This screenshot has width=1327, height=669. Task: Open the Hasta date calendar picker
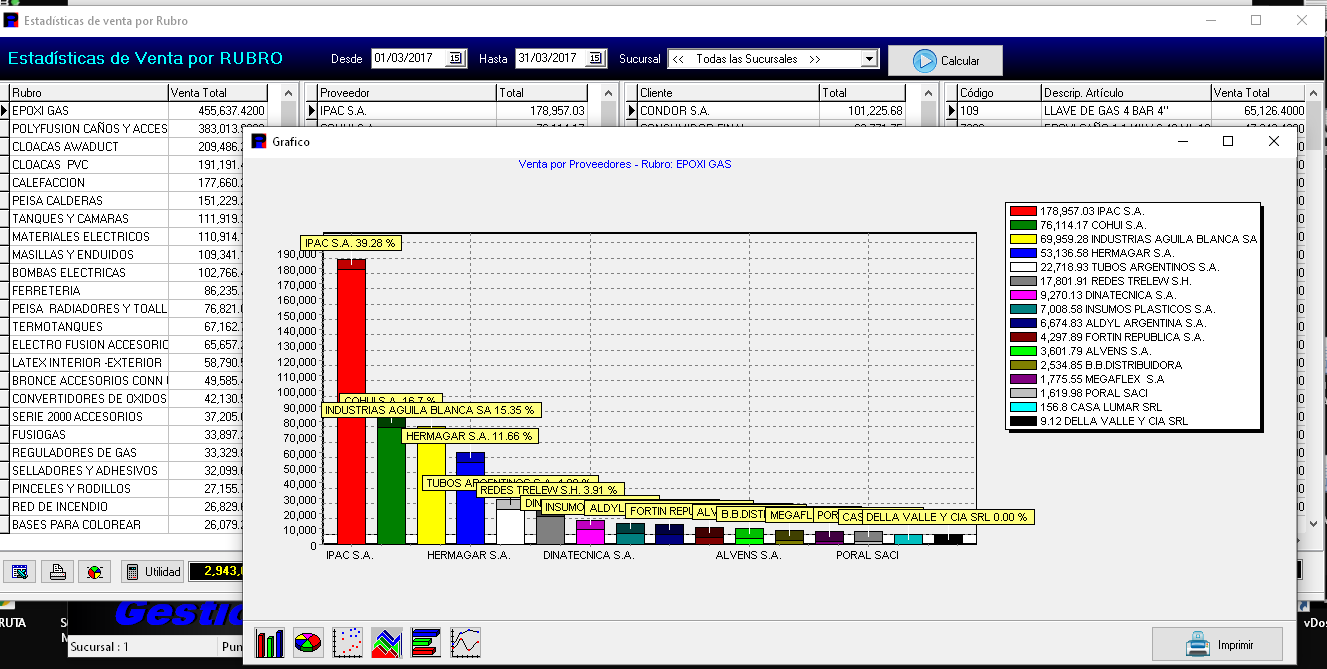point(597,59)
